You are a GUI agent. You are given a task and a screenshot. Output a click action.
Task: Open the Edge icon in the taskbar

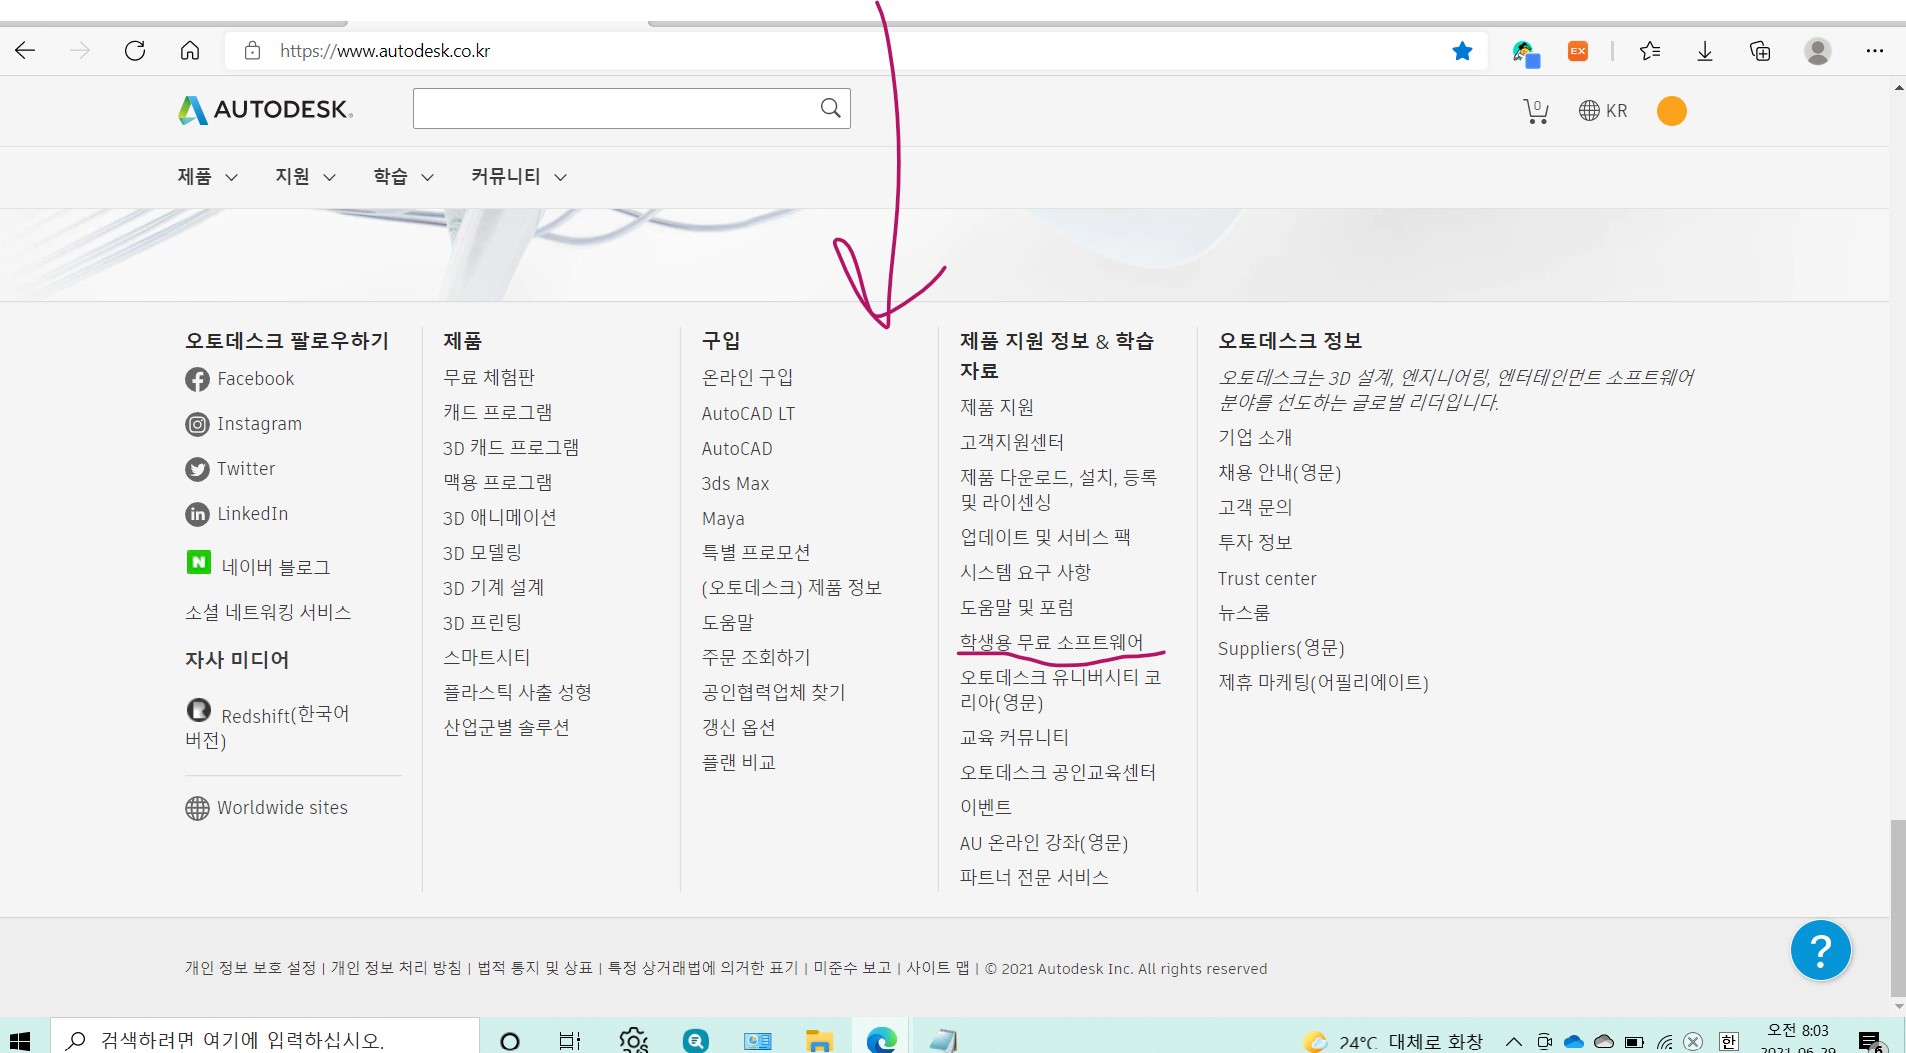(882, 1040)
